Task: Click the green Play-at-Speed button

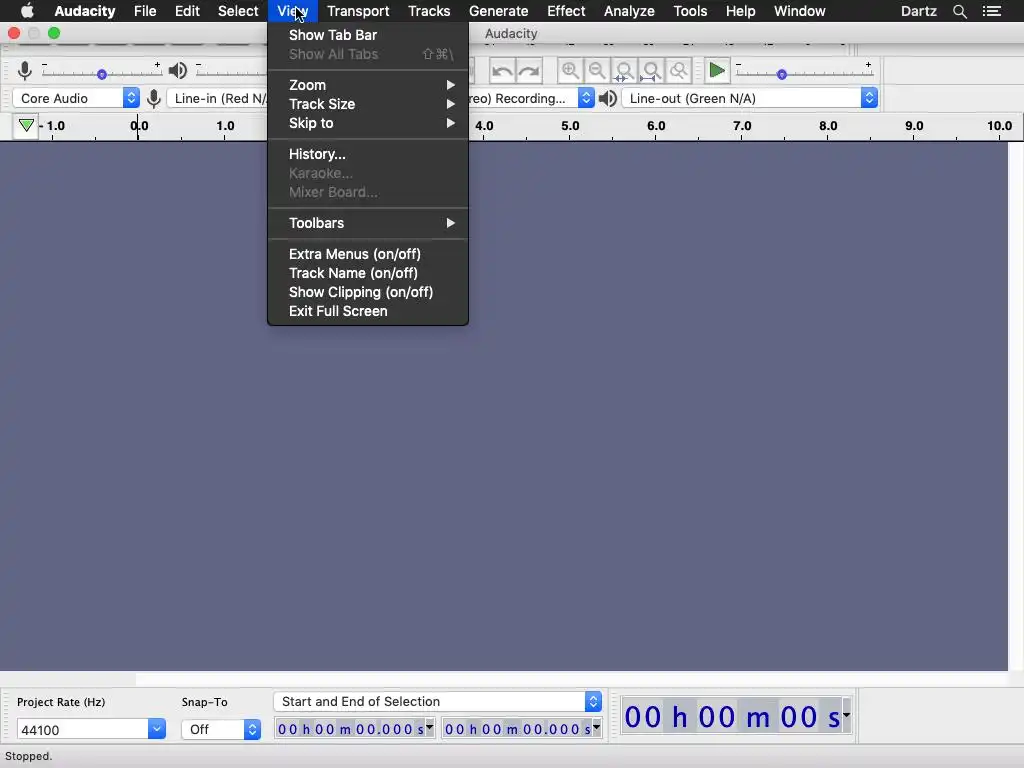Action: click(x=717, y=70)
